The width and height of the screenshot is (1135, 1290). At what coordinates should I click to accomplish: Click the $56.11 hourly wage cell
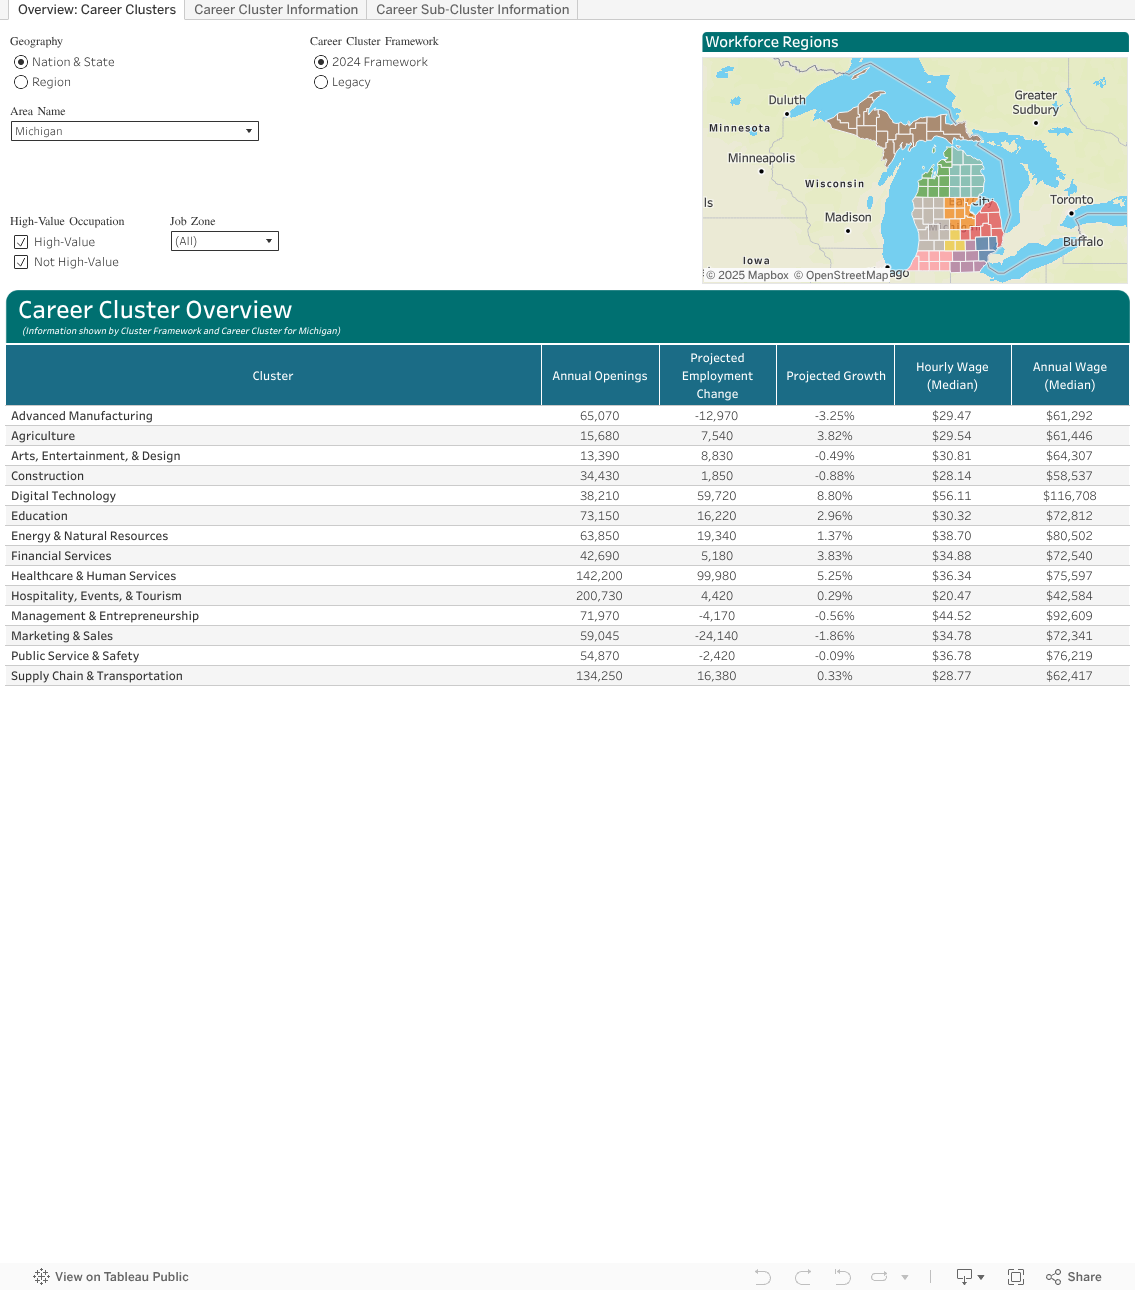952,496
